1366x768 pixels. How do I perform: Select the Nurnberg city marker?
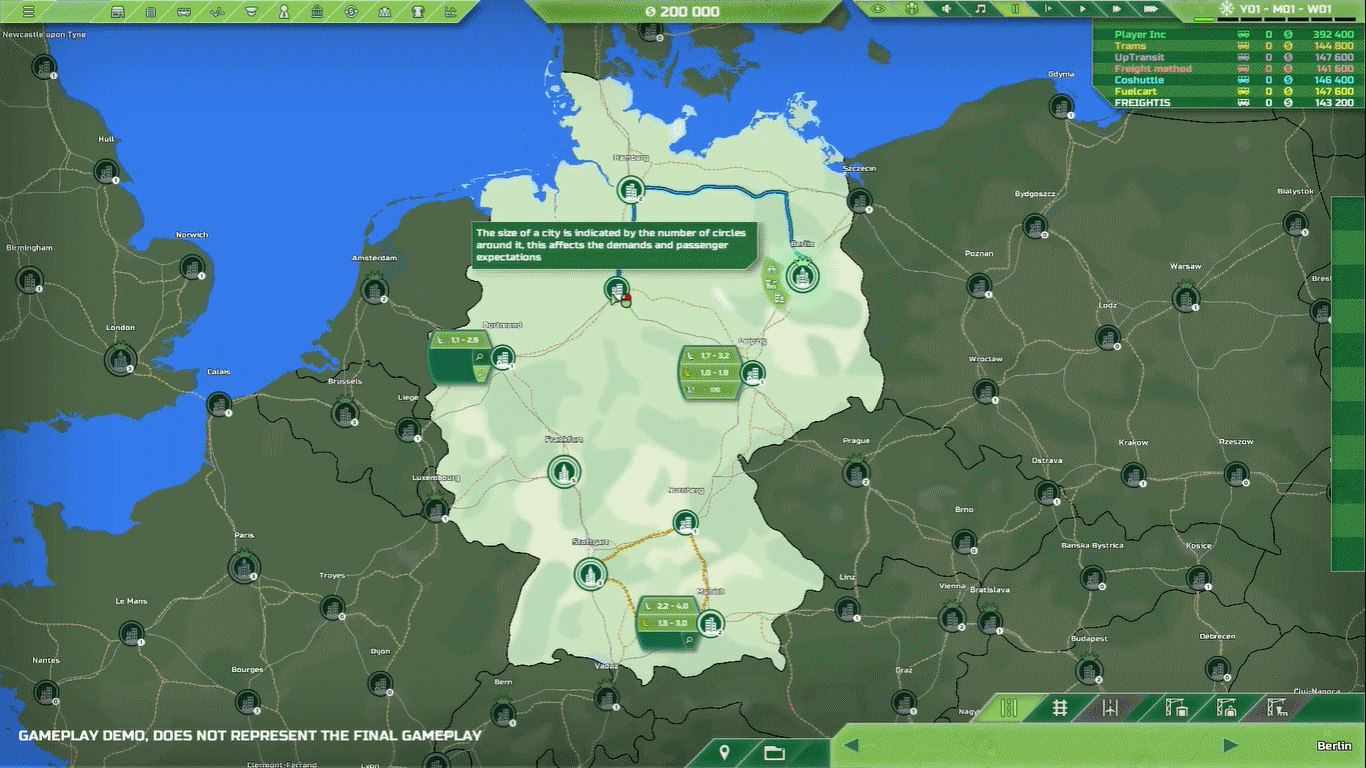tap(685, 520)
